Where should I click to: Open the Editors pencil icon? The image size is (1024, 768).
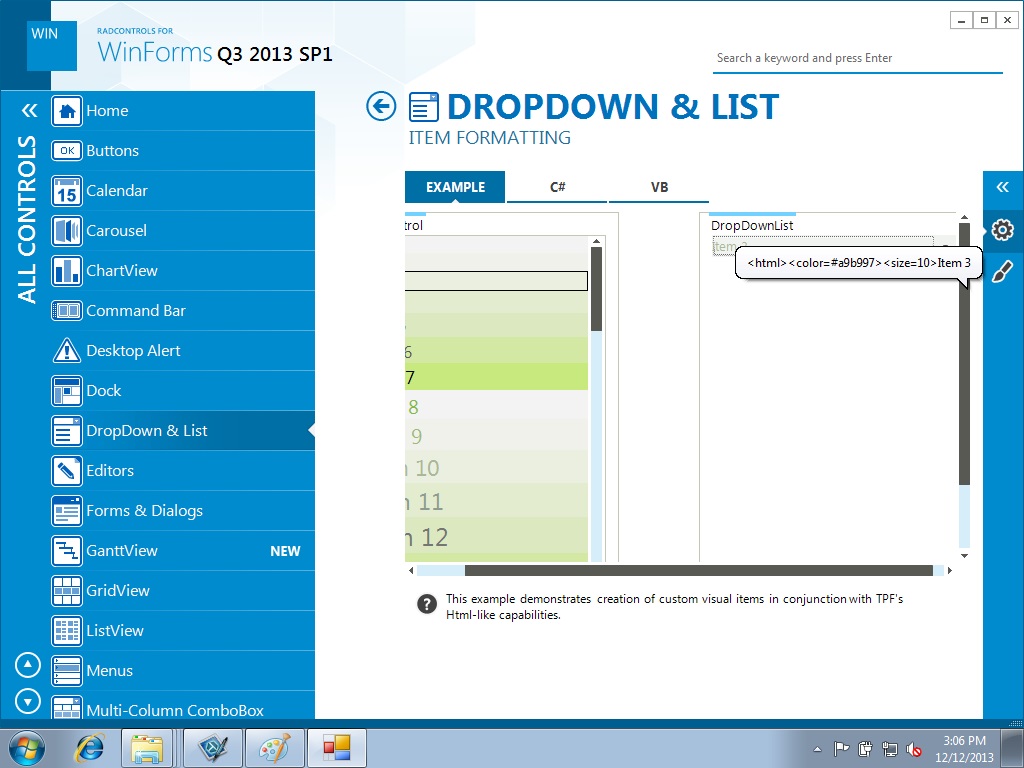[67, 470]
